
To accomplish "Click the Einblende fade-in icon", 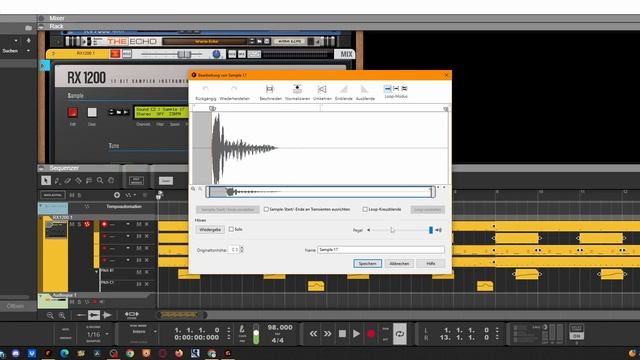I will coord(344,89).
